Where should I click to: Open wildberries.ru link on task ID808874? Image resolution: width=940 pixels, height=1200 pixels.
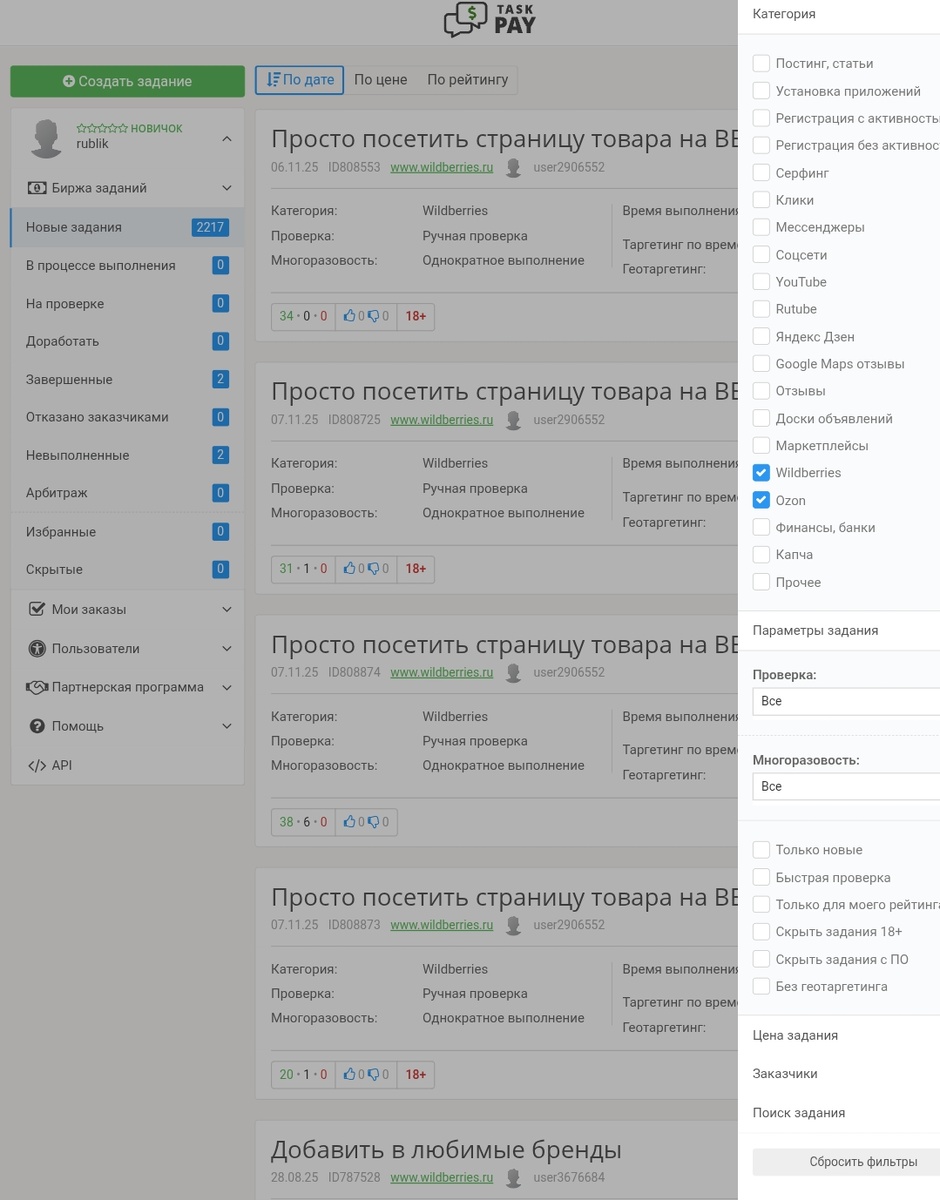coord(442,672)
